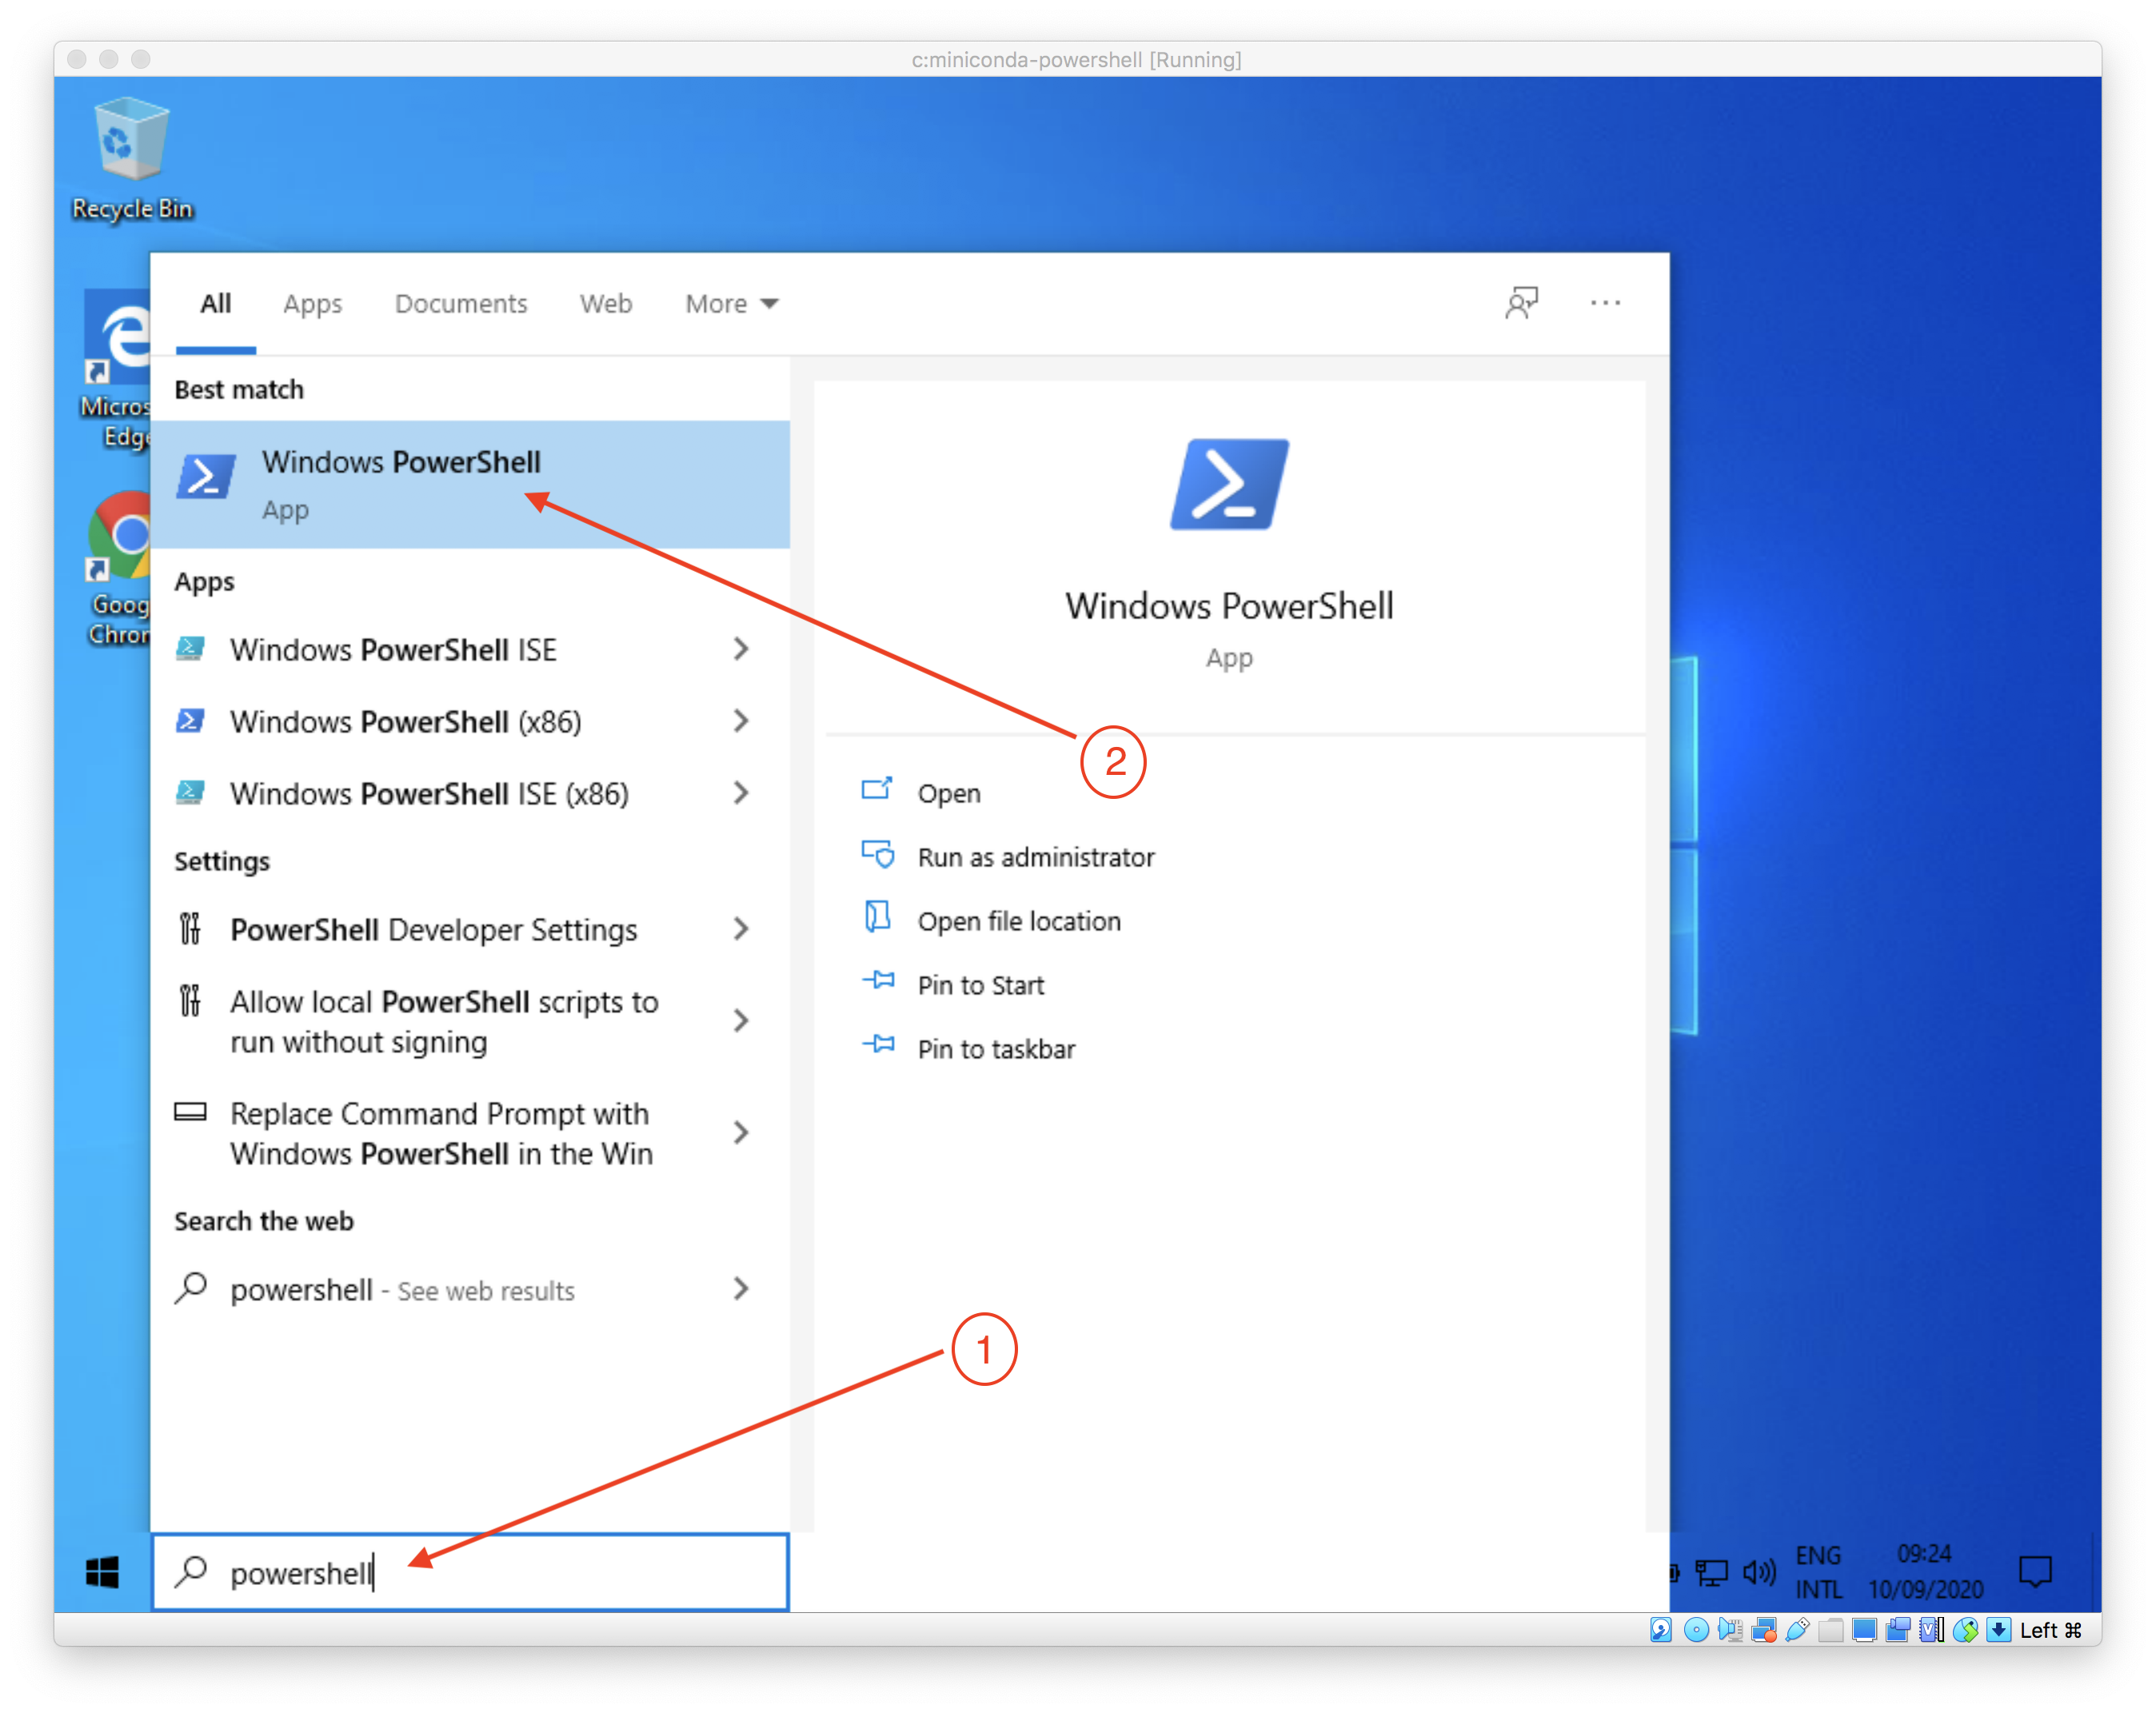The image size is (2156, 1713).
Task: Open the three-dots options menu in search panel
Action: click(1605, 303)
